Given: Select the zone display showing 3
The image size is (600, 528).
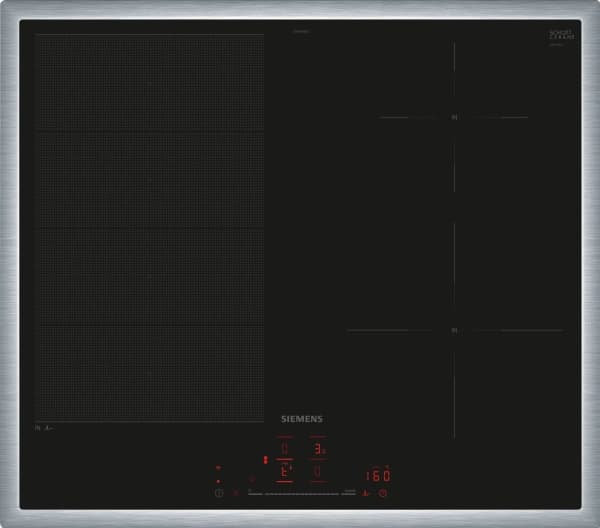Looking at the screenshot, I should [x=317, y=448].
